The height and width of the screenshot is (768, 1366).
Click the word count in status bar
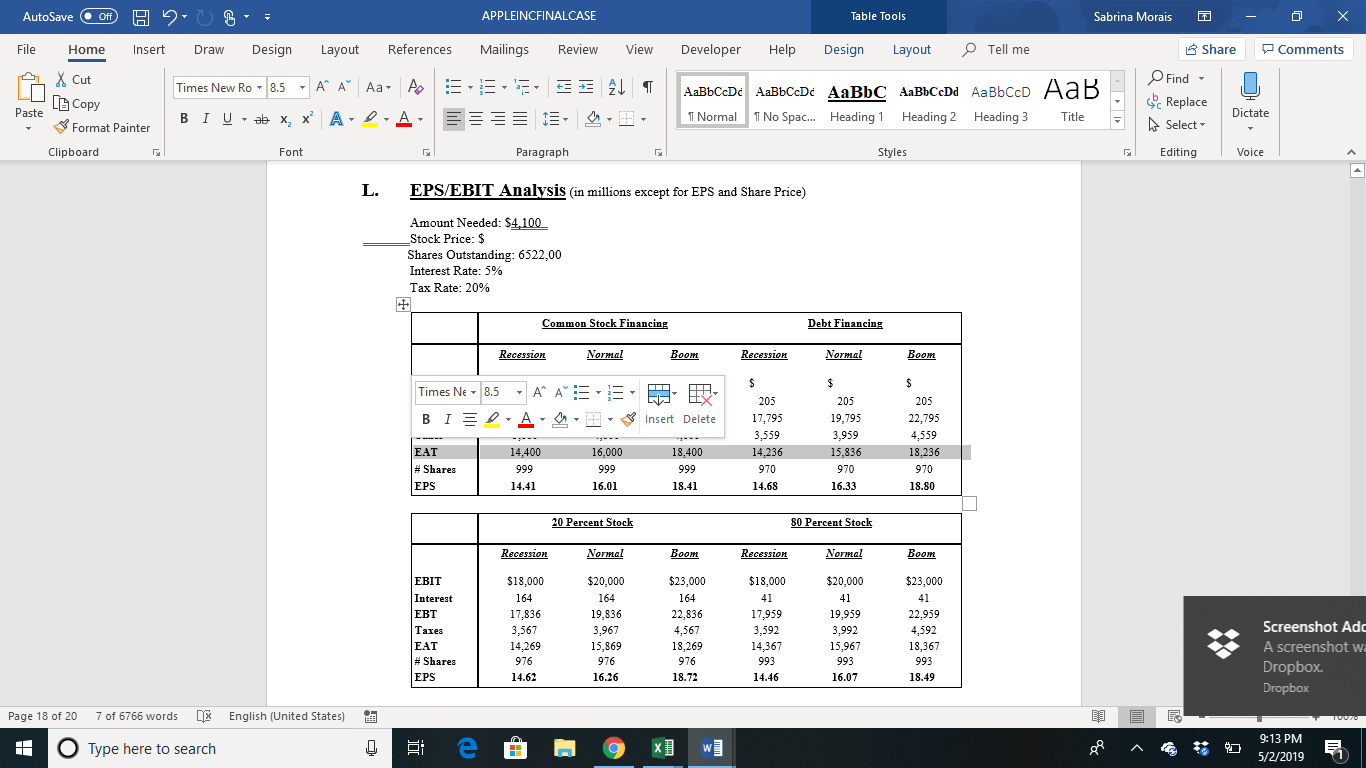click(x=136, y=716)
